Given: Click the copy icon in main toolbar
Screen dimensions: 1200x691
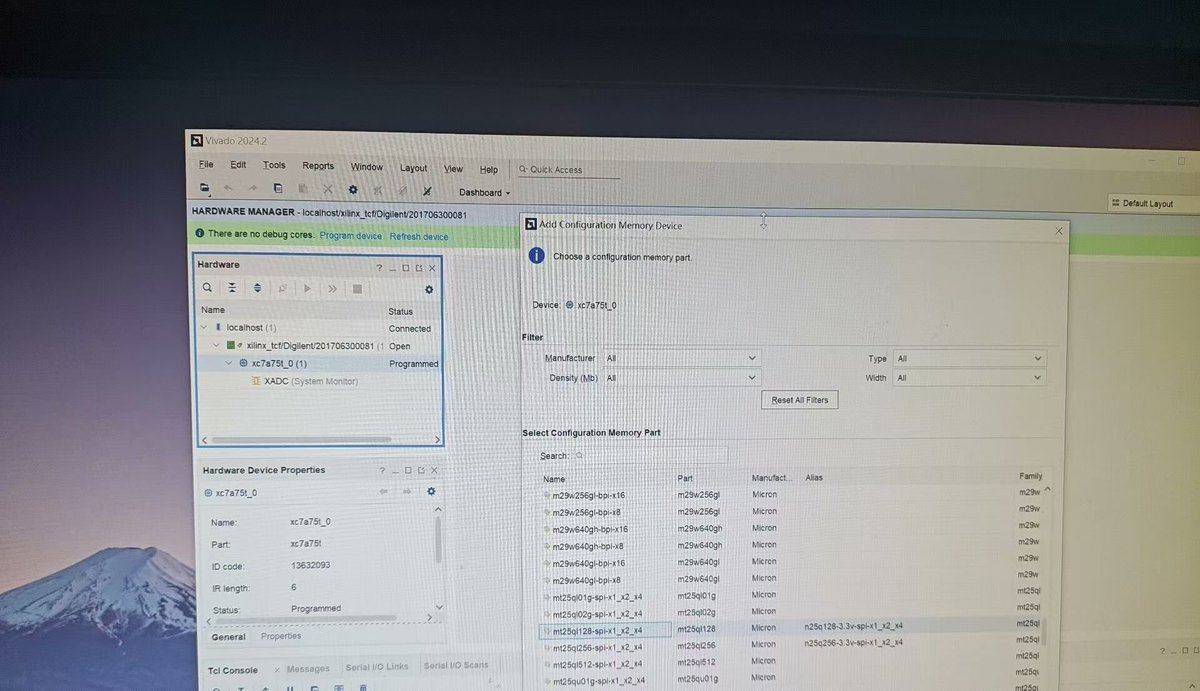Looking at the screenshot, I should coord(278,188).
